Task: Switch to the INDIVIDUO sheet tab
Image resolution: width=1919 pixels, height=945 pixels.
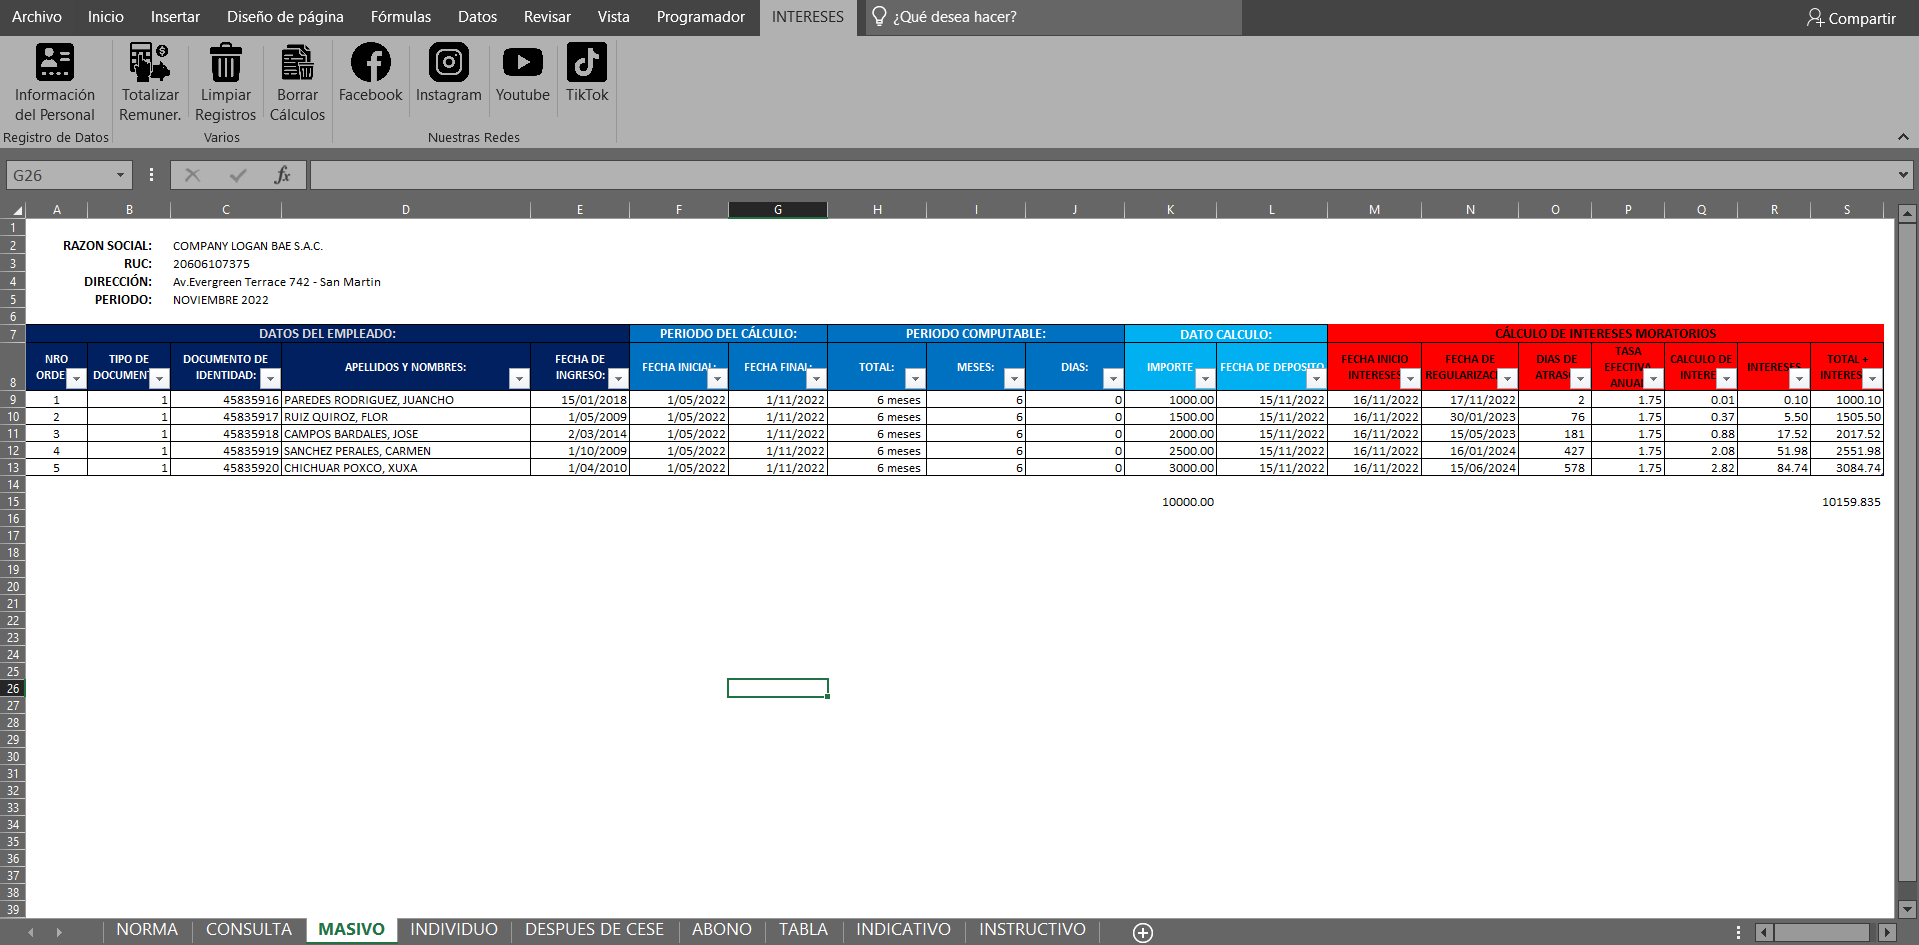Action: [x=453, y=930]
